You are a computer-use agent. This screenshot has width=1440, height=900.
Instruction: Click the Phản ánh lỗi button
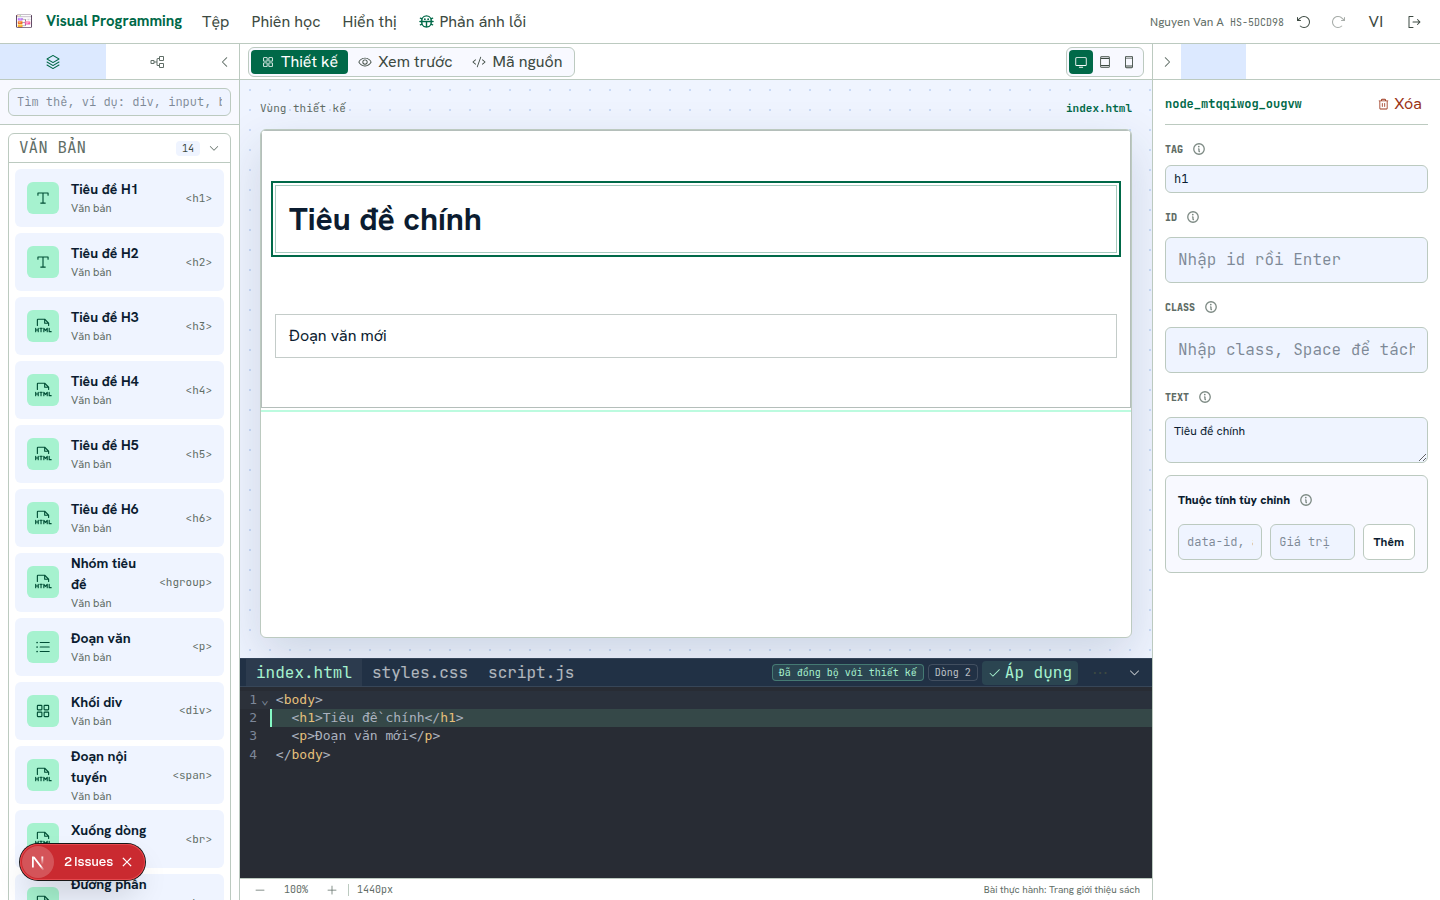[x=472, y=22]
